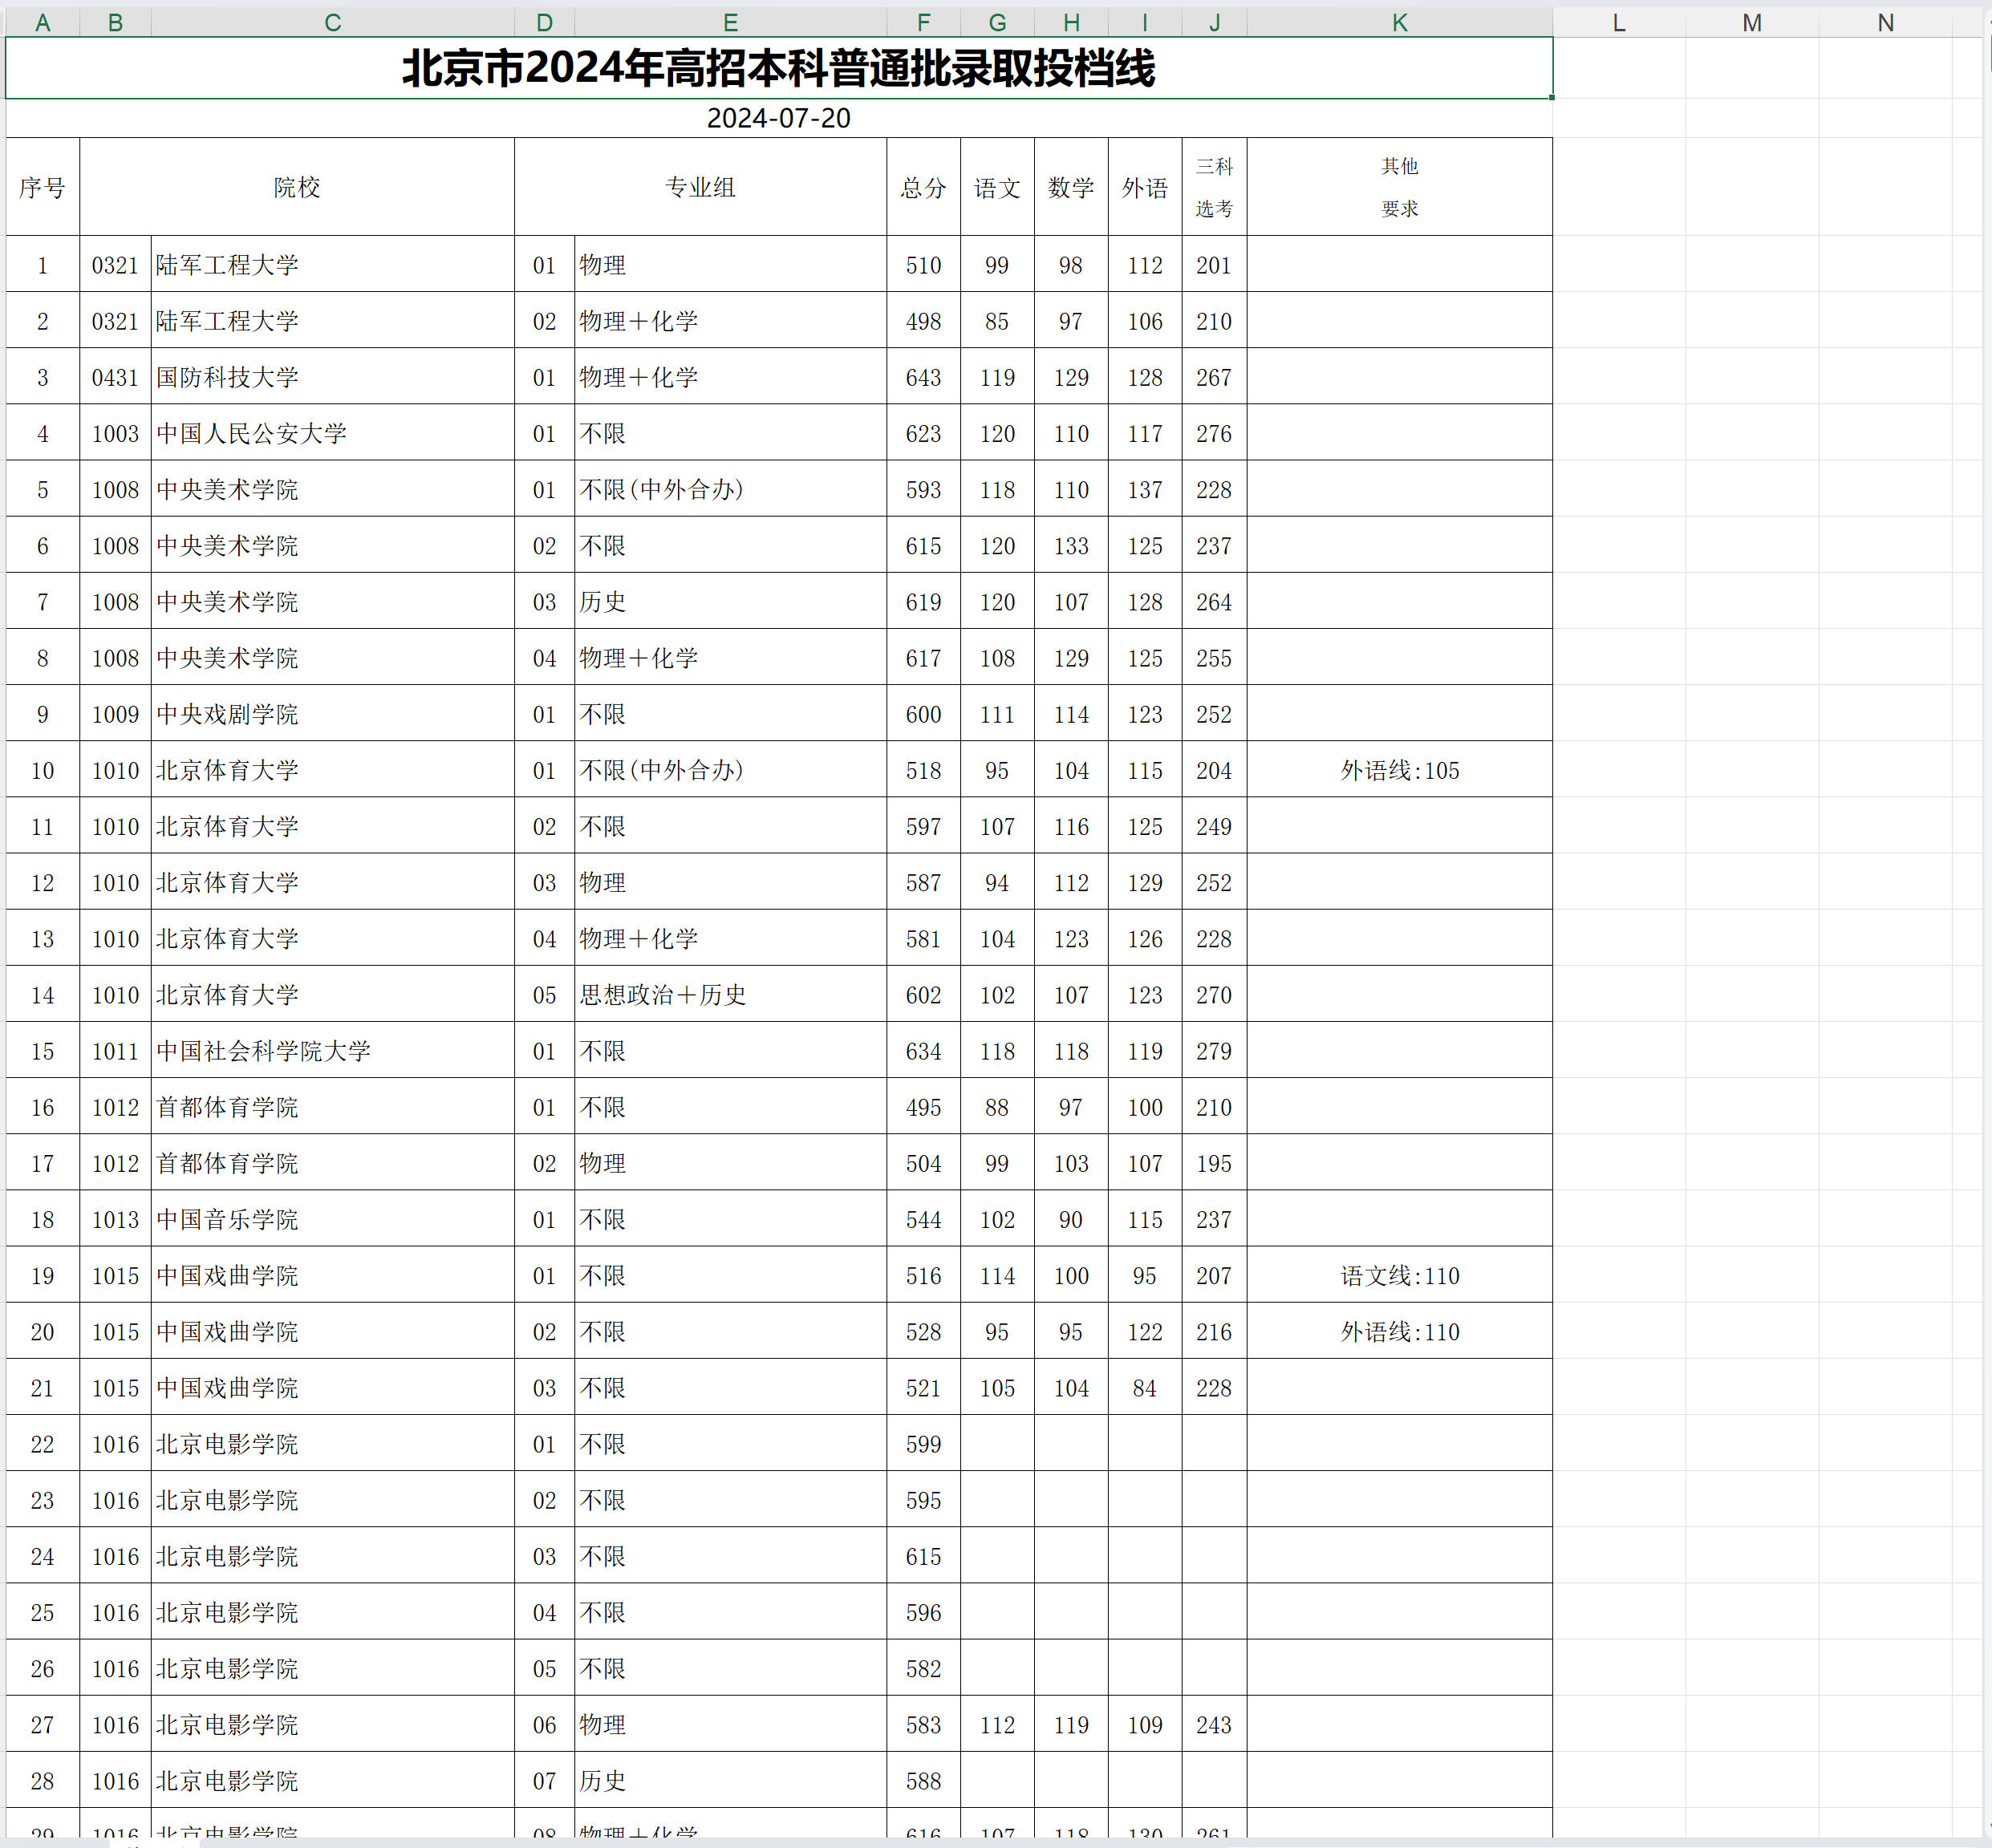Select the 其他要求 header cell

[1399, 187]
